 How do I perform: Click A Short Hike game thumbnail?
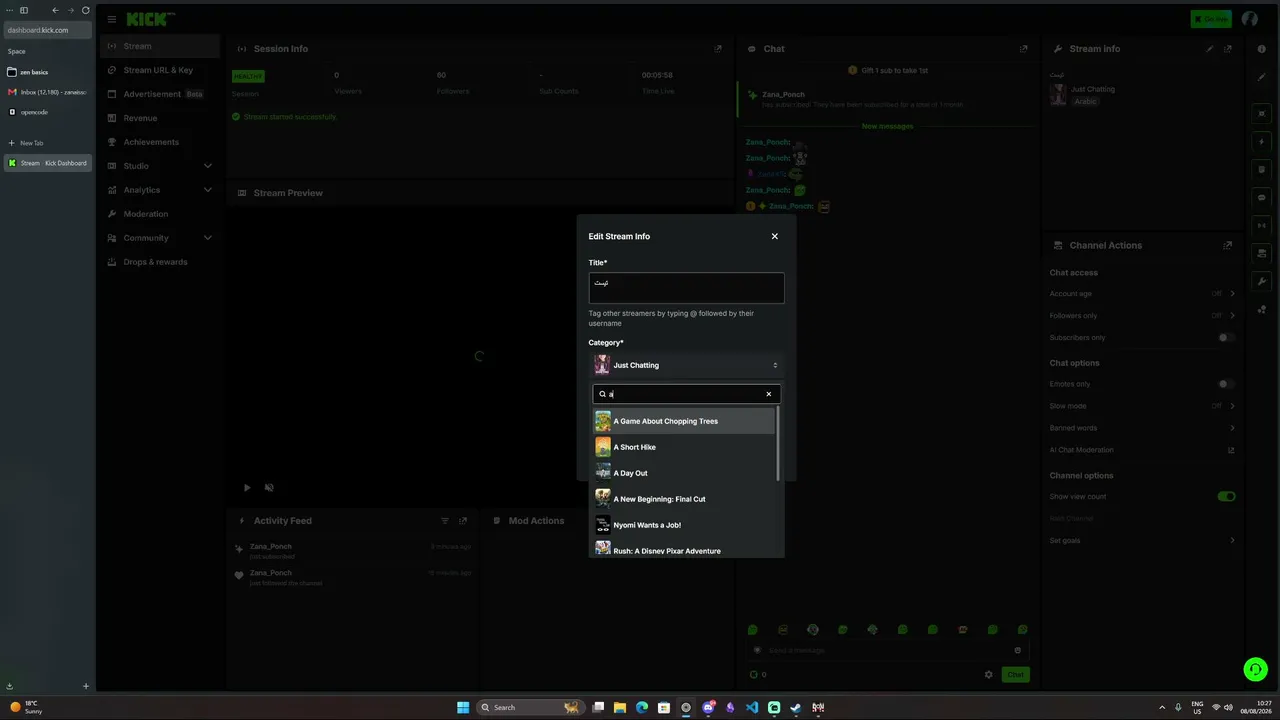coord(603,447)
